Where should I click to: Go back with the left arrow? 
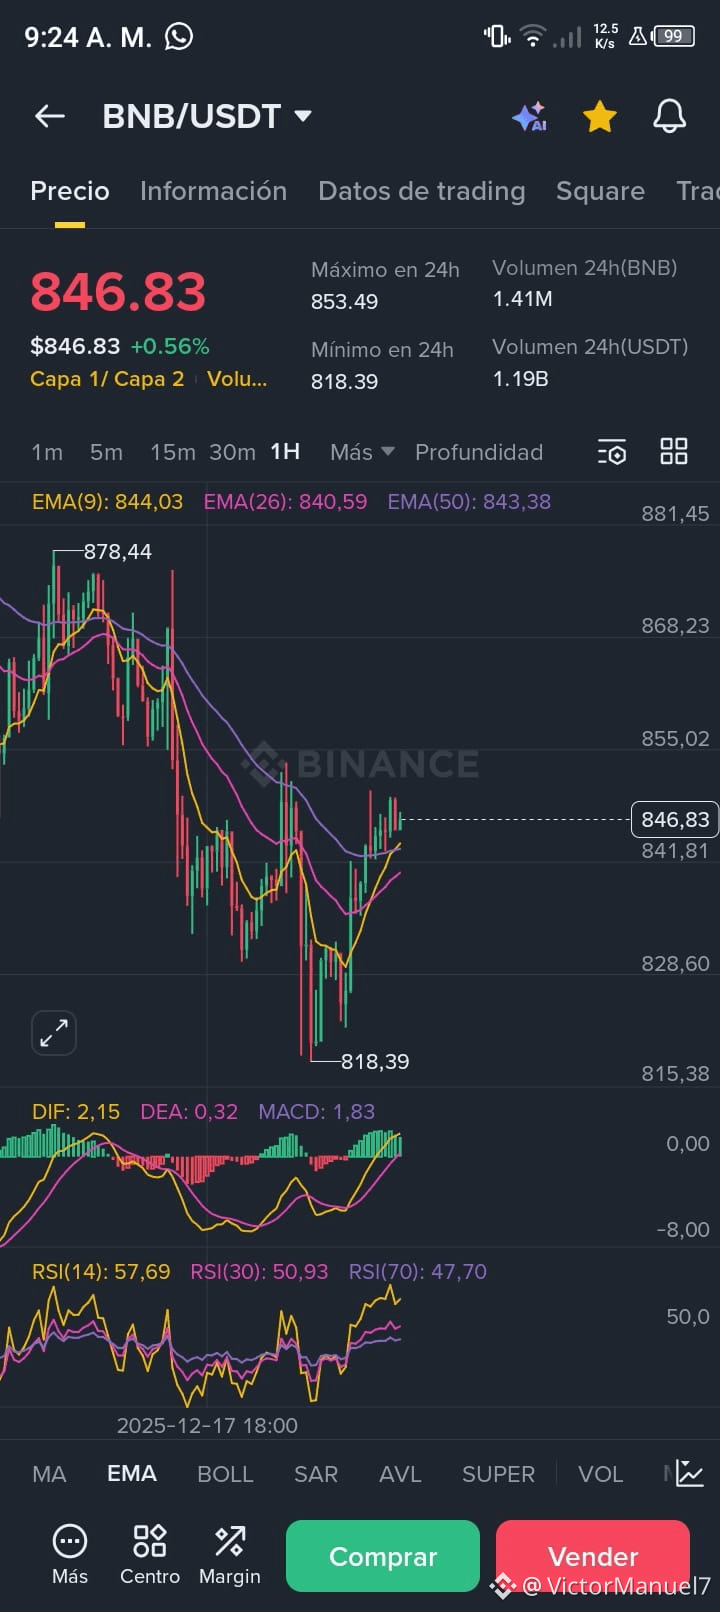[x=50, y=116]
